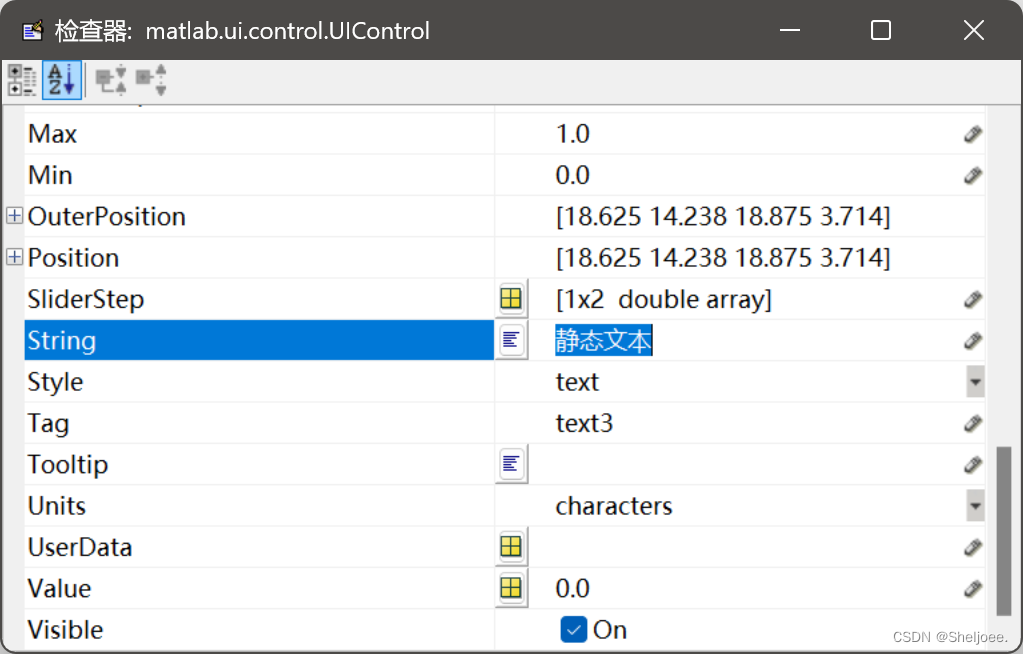Open the String text editor icon

(x=510, y=340)
